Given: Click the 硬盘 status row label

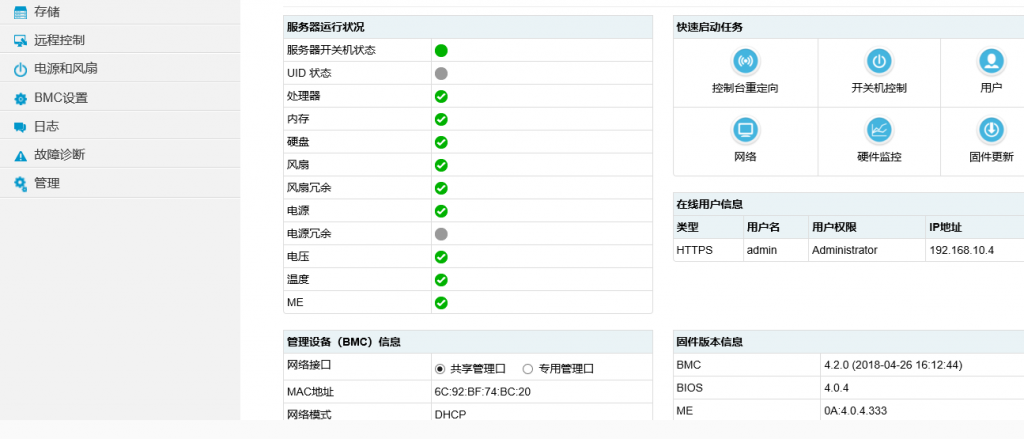Looking at the screenshot, I should 298,142.
